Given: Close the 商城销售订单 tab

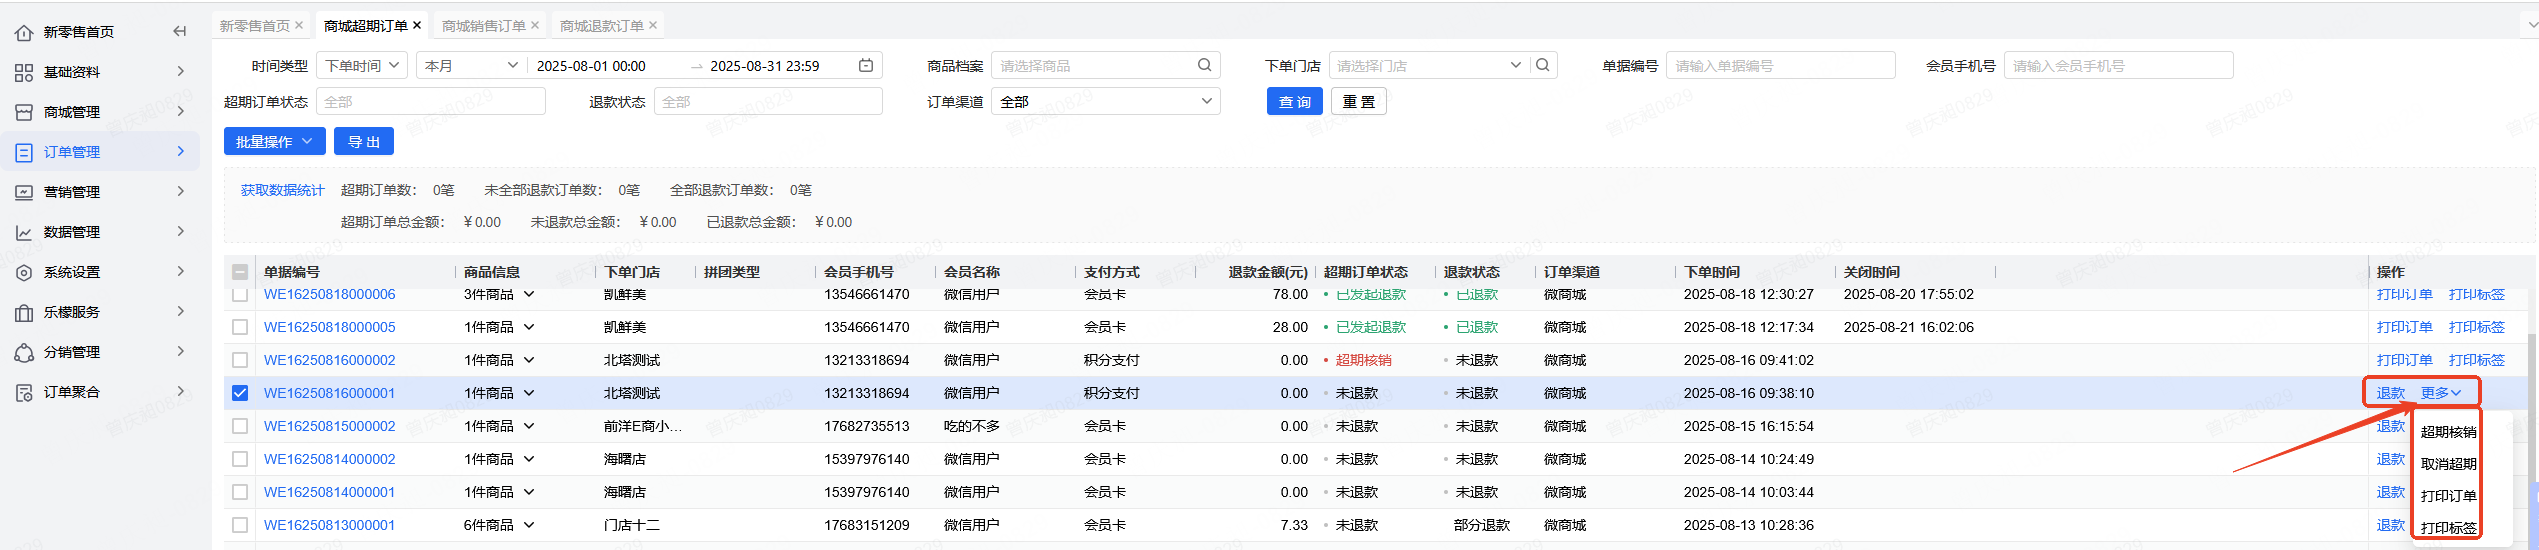Looking at the screenshot, I should (535, 25).
